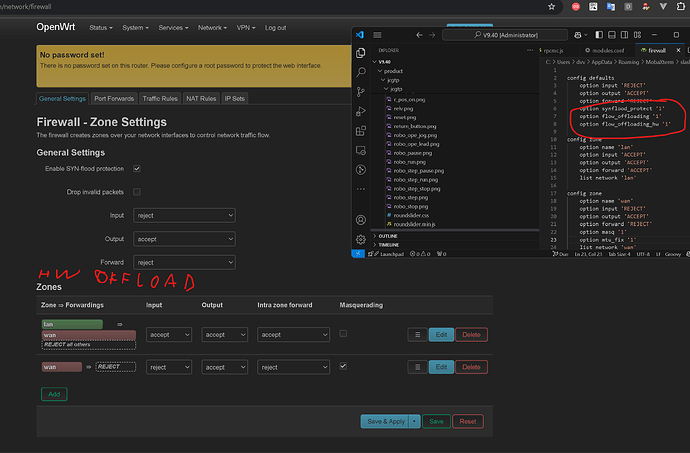
Task: Delete the wan zone
Action: pos(471,367)
